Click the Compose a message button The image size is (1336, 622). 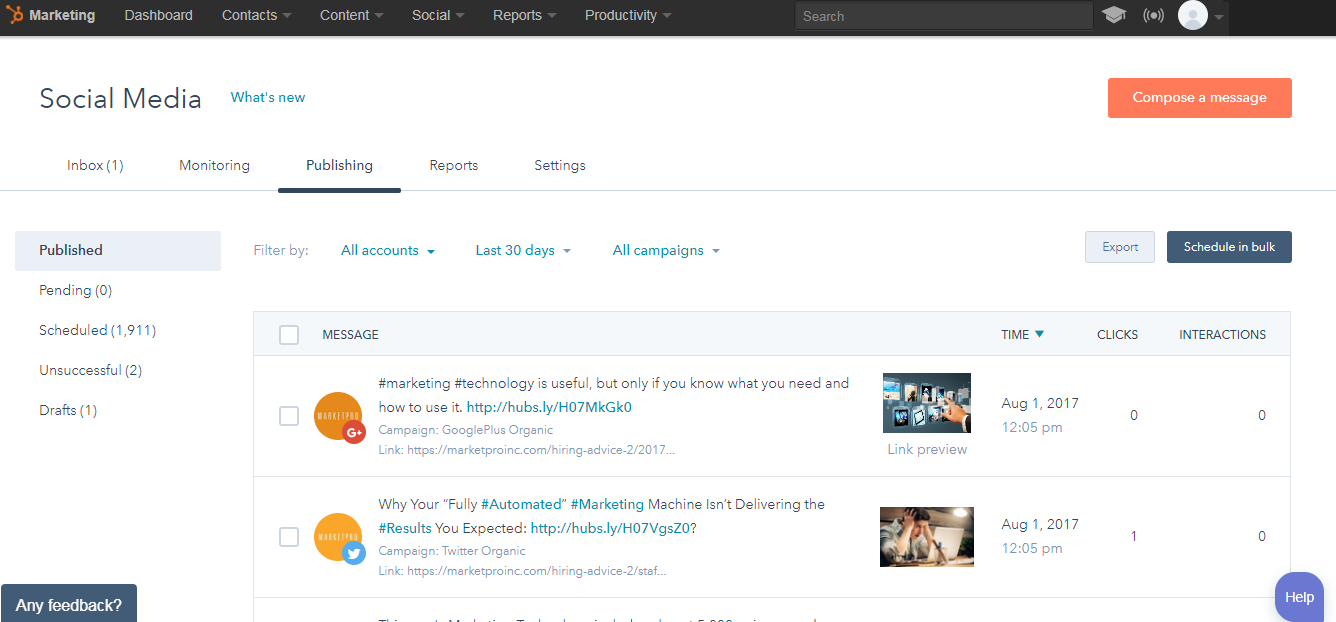[x=1199, y=97]
